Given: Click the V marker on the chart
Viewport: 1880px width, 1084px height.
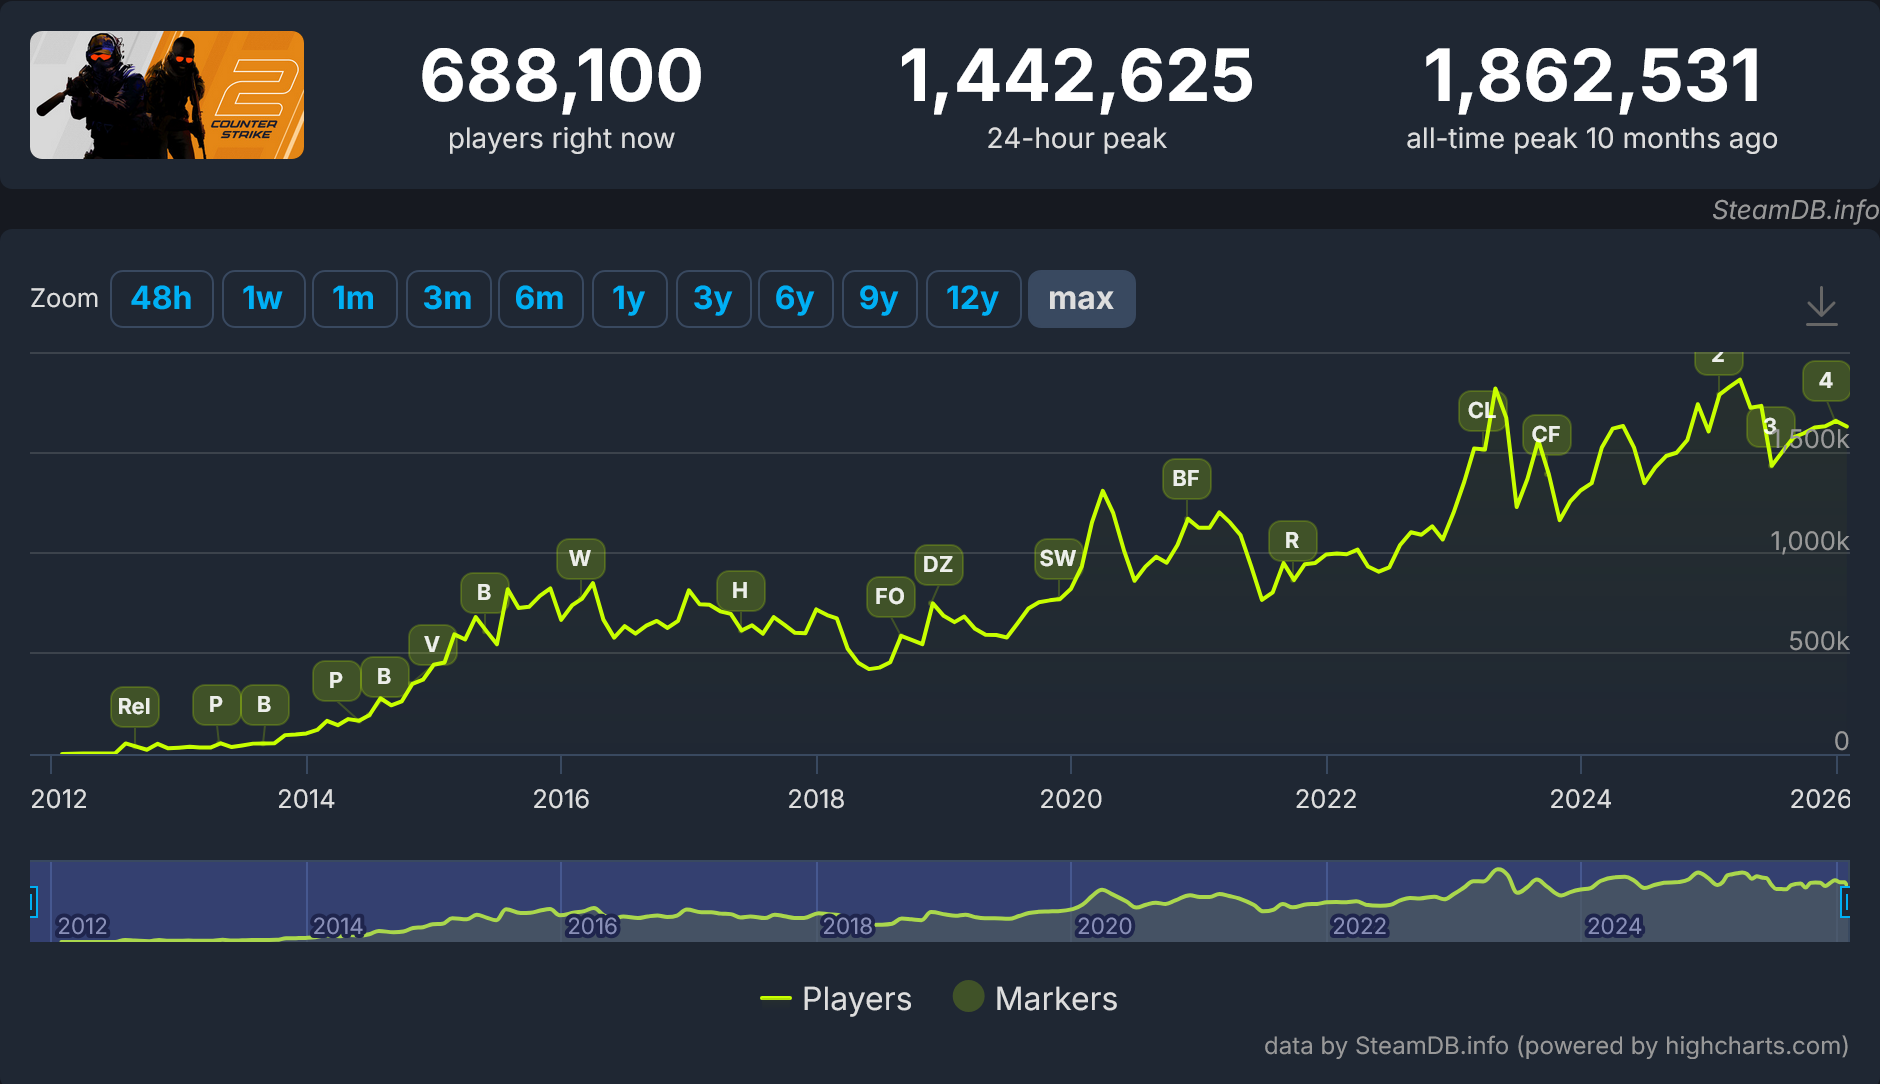Looking at the screenshot, I should click(x=432, y=644).
